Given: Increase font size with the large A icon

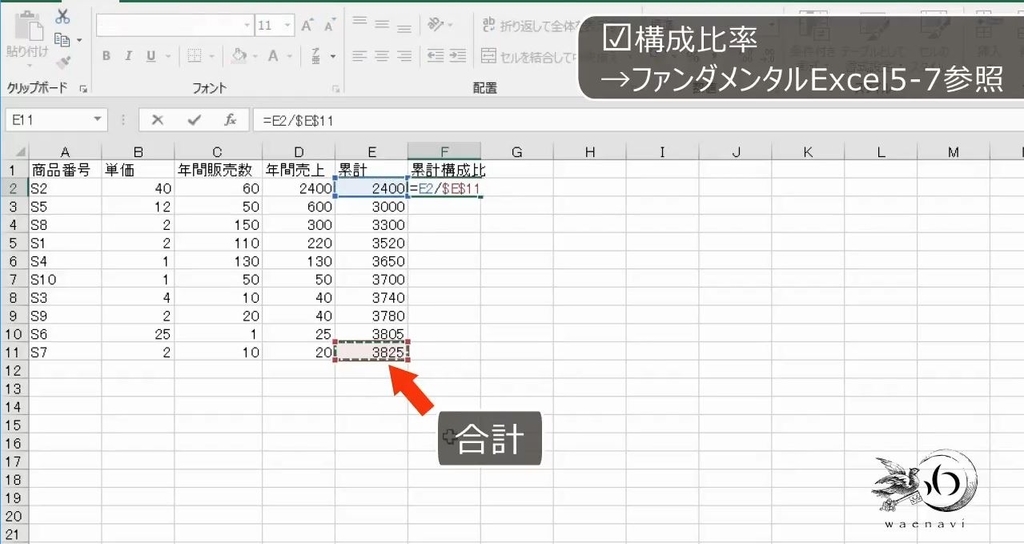Looking at the screenshot, I should pyautogui.click(x=307, y=25).
